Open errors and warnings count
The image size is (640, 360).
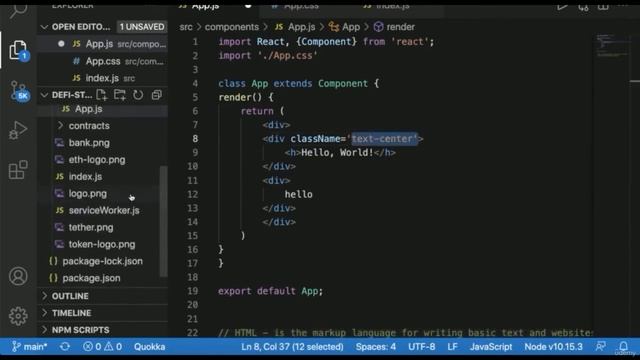102,347
